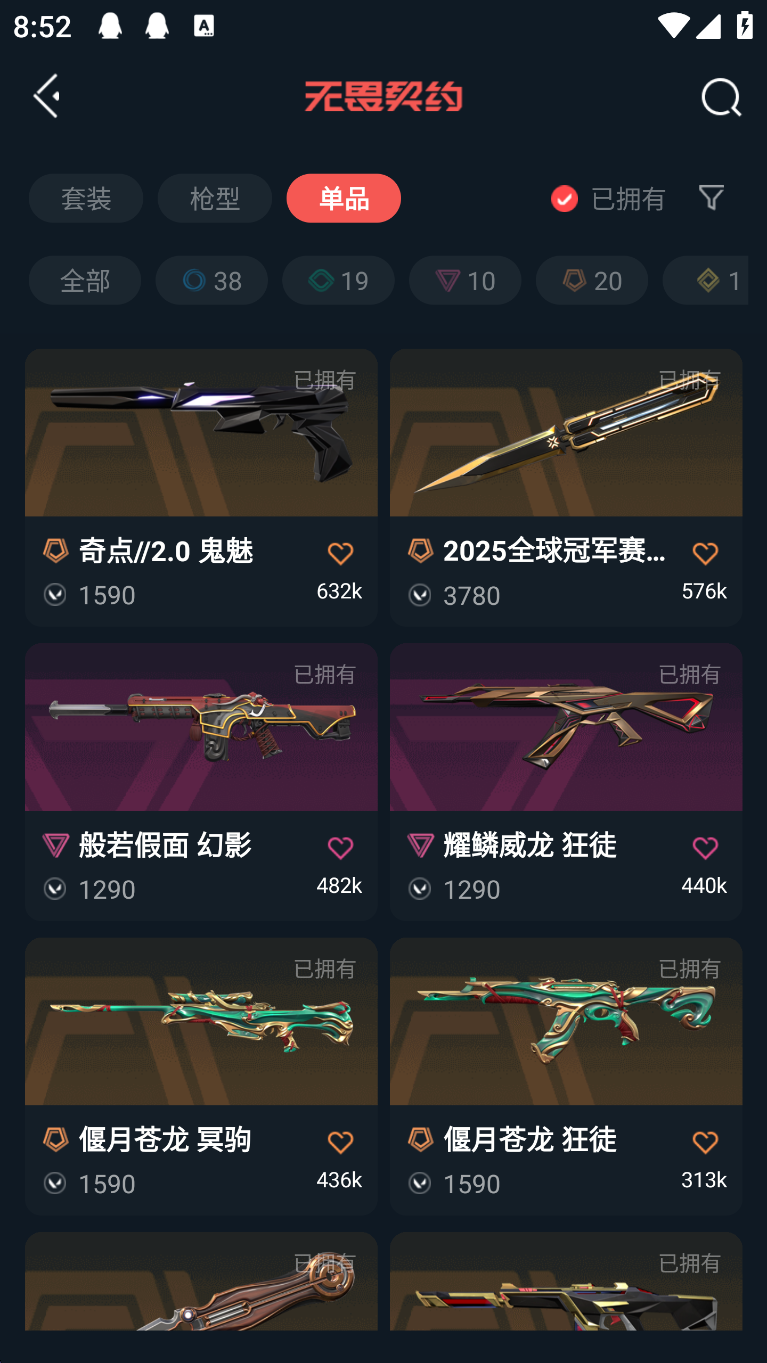Favorite the 奇点//2.0 鬼魅 skin heart
The height and width of the screenshot is (1363, 767).
click(340, 553)
